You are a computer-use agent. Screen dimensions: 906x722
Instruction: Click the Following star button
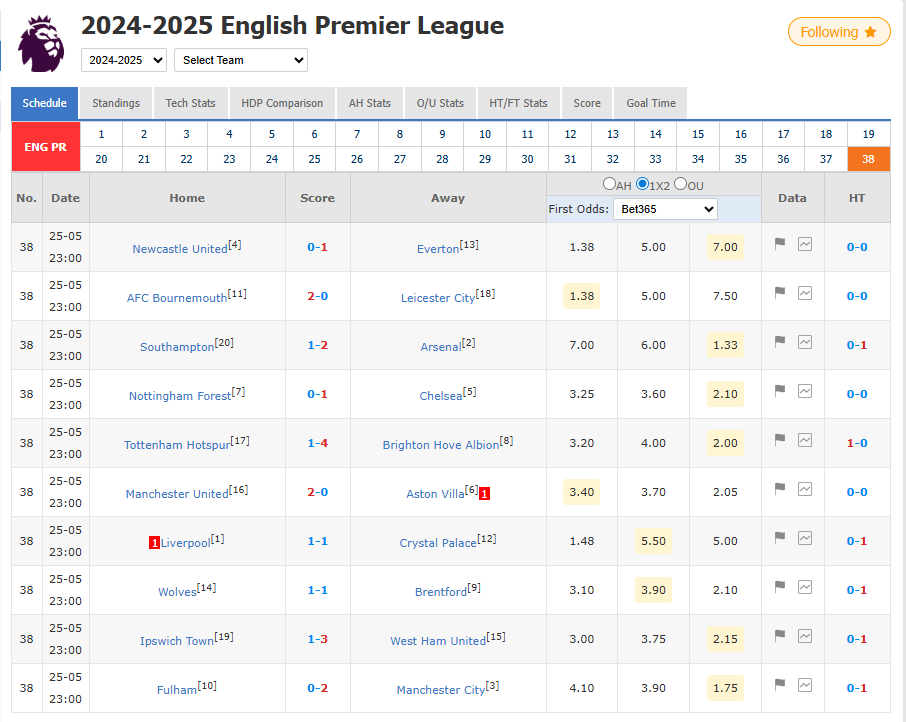[838, 32]
